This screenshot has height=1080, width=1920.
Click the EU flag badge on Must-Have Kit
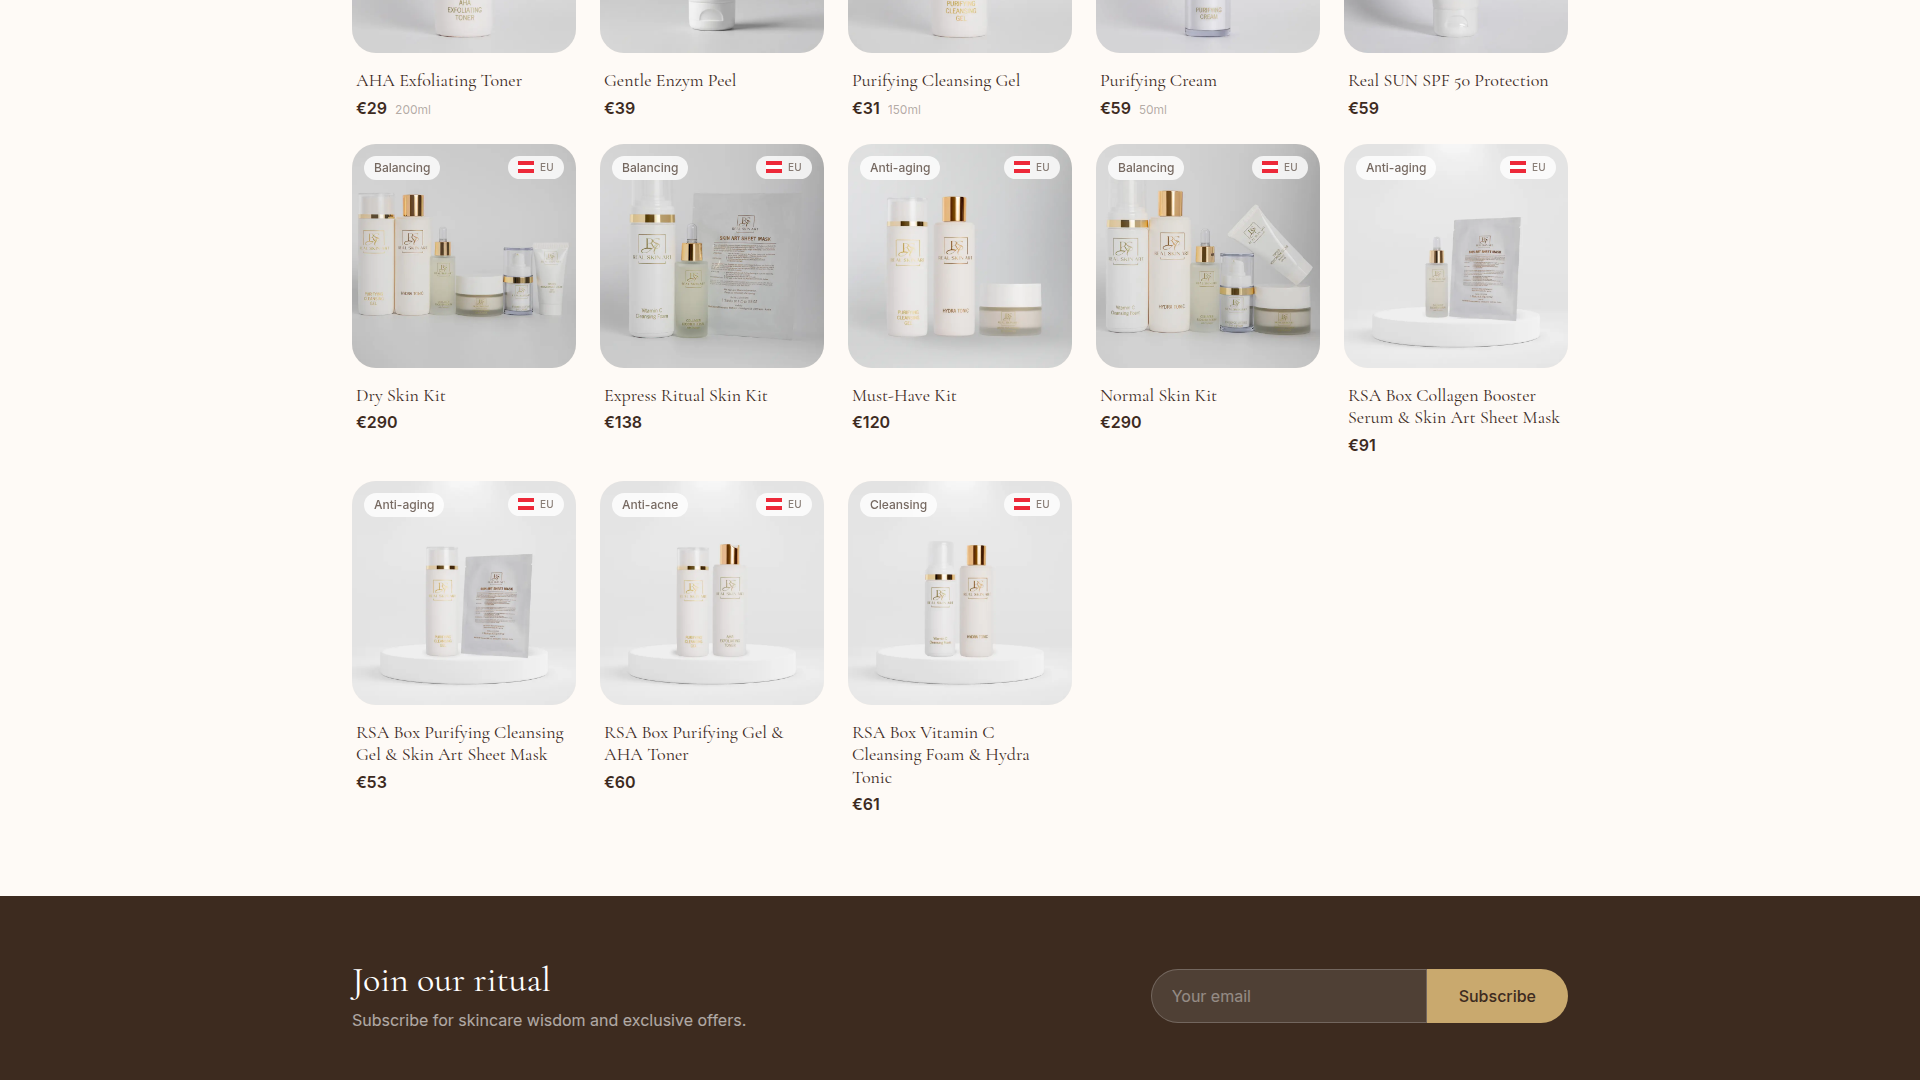point(1031,168)
